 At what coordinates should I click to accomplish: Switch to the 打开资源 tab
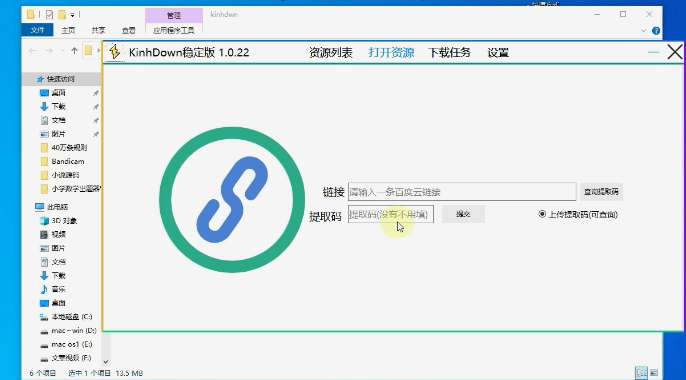click(391, 53)
